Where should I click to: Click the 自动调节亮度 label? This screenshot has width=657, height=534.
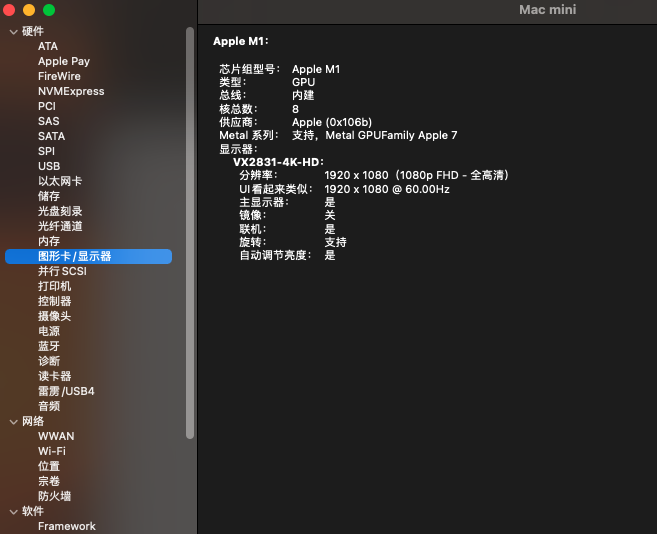point(275,255)
